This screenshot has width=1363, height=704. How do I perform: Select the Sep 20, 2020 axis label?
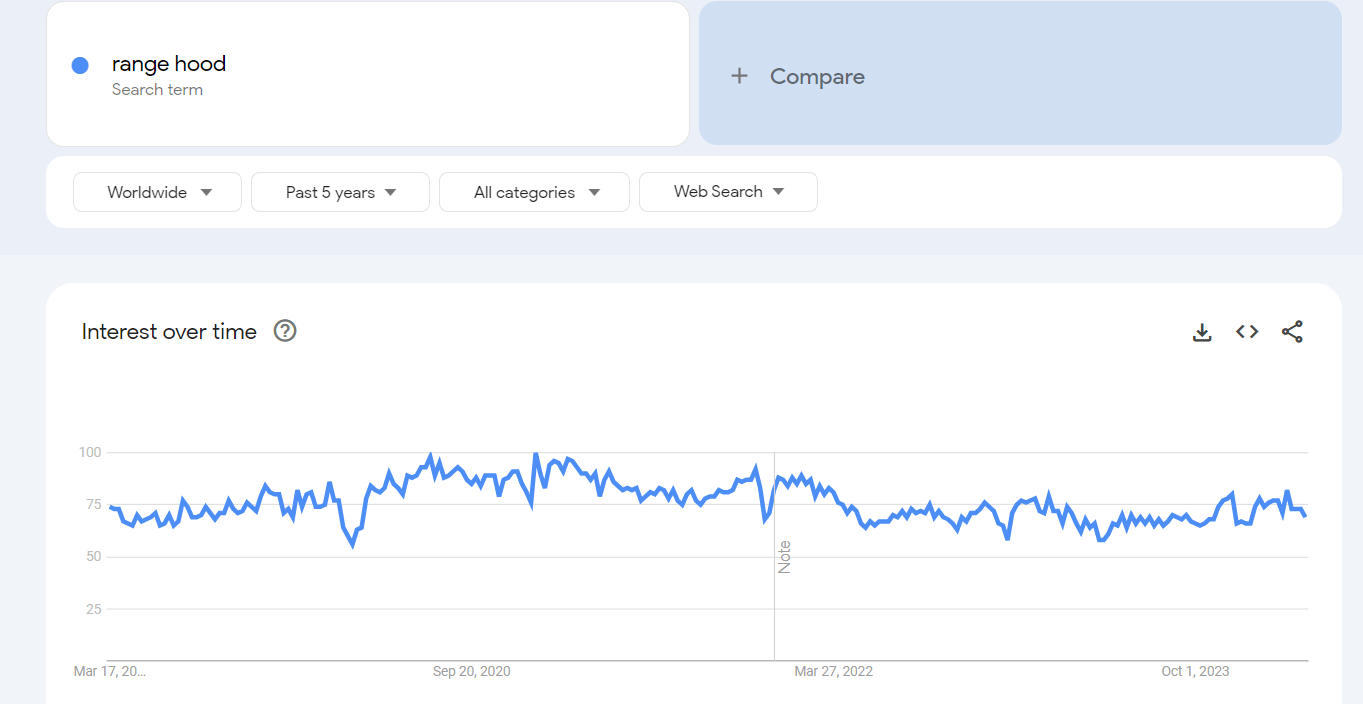point(471,671)
